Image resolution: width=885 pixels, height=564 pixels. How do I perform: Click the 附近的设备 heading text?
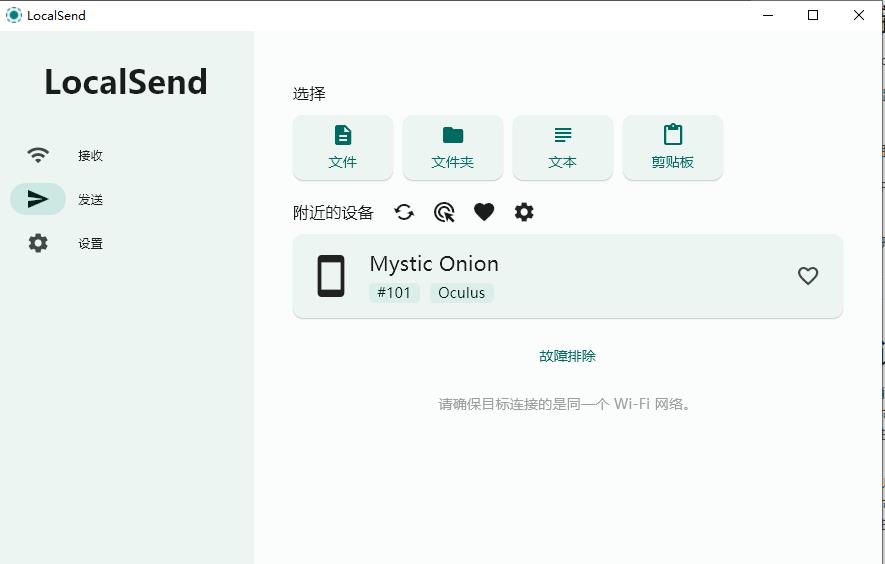[x=333, y=213]
